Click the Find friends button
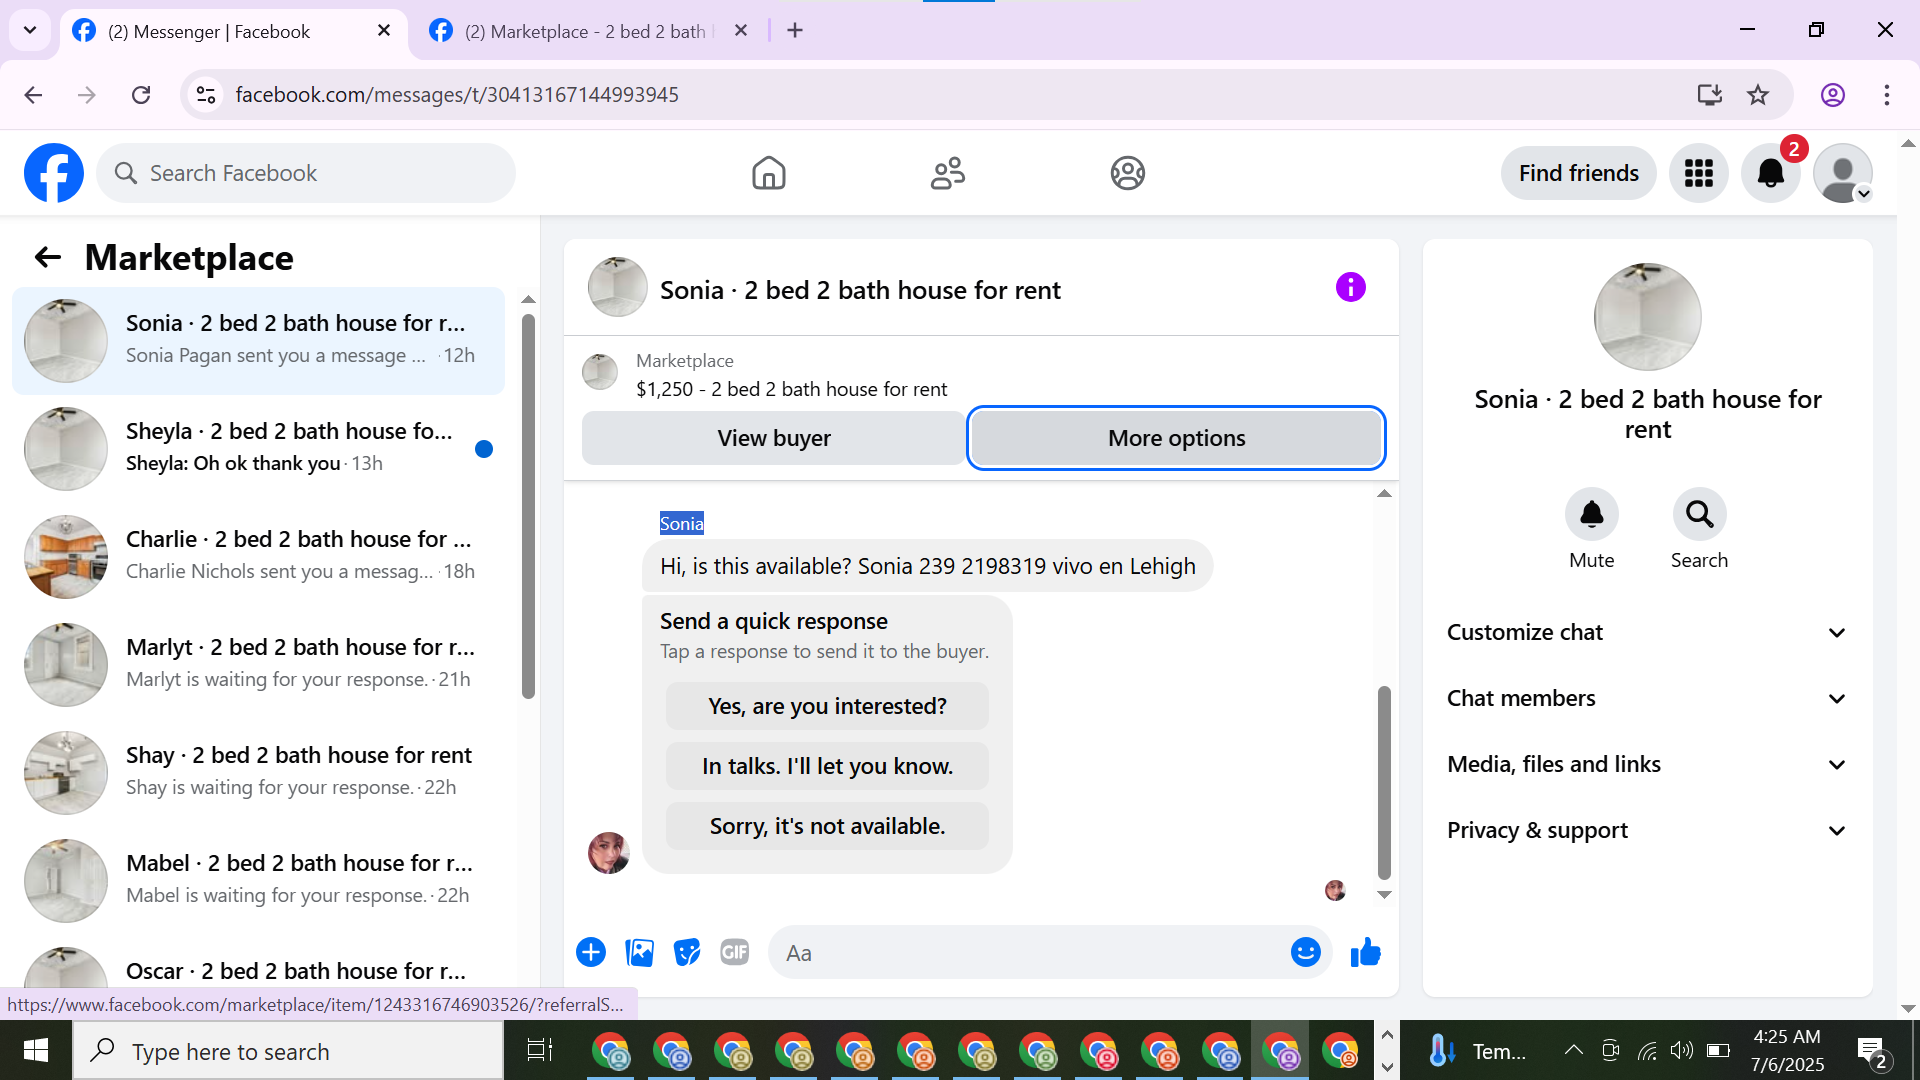This screenshot has height=1080, width=1920. [1579, 173]
